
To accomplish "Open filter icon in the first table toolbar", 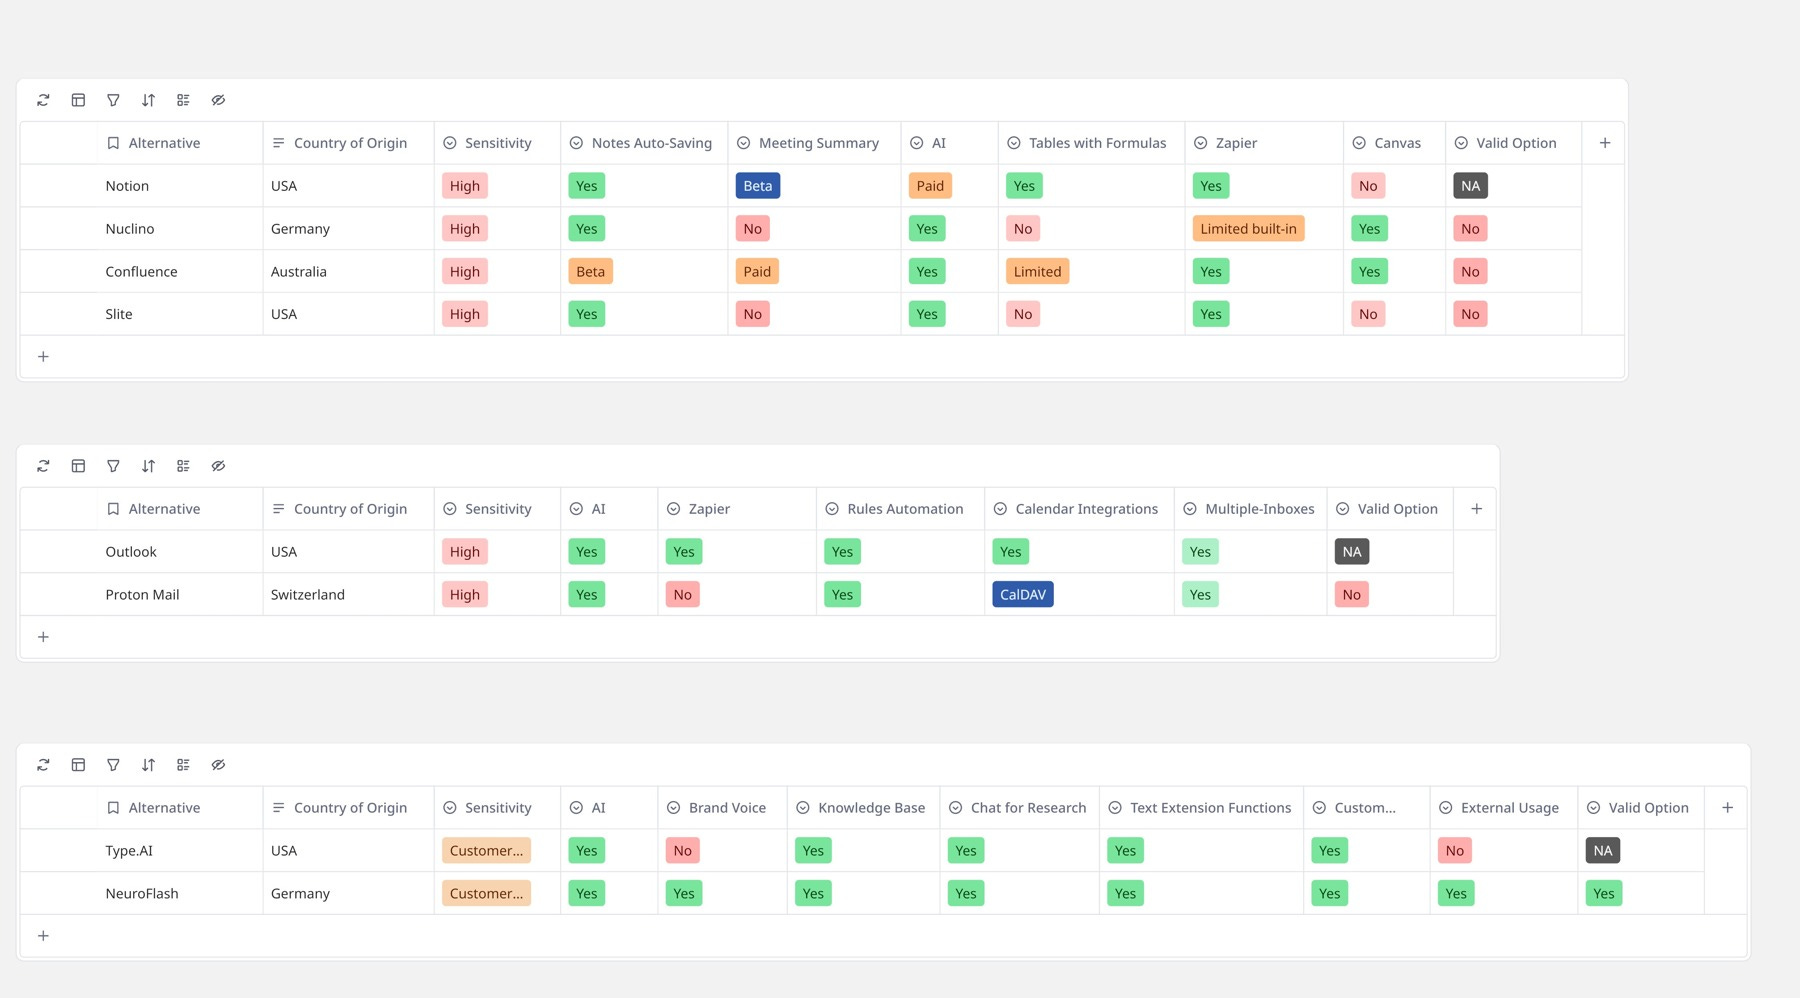I will tap(113, 100).
